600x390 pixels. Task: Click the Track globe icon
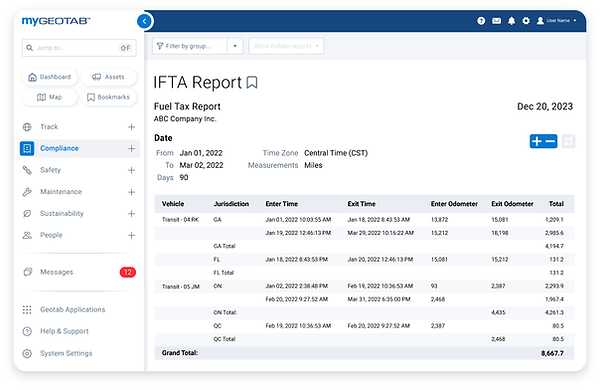(x=27, y=127)
